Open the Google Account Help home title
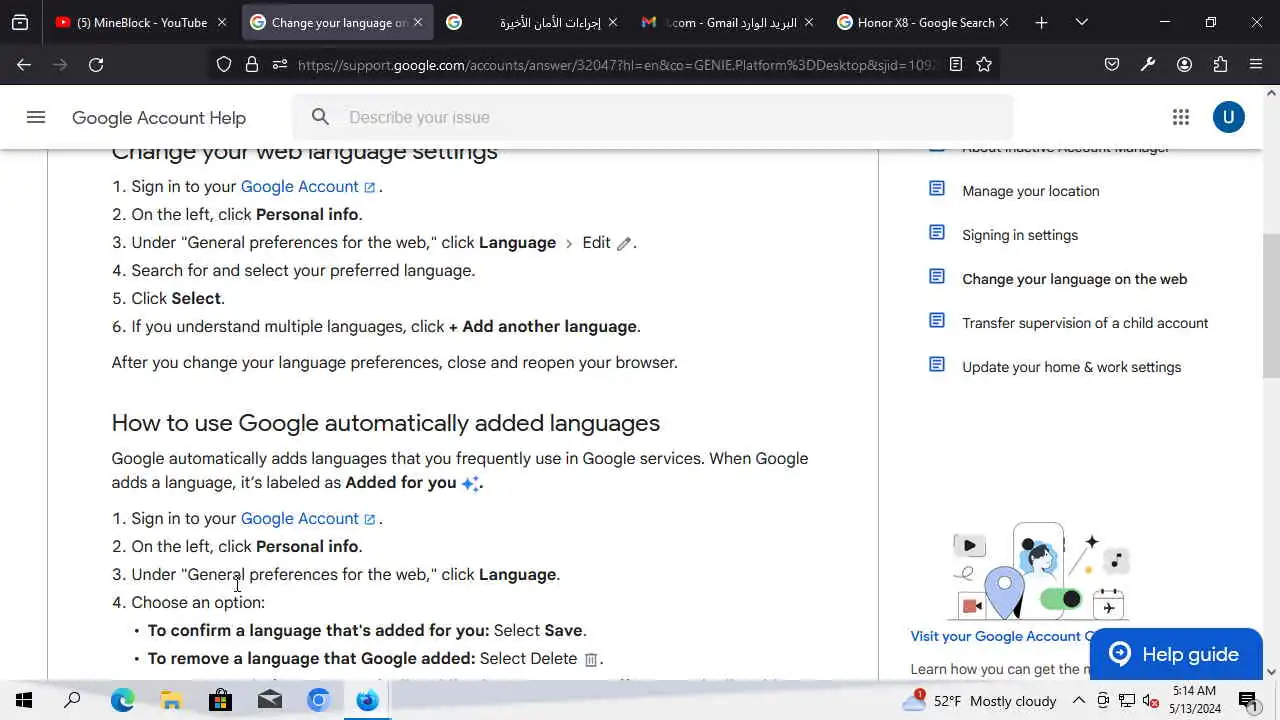 pyautogui.click(x=159, y=117)
